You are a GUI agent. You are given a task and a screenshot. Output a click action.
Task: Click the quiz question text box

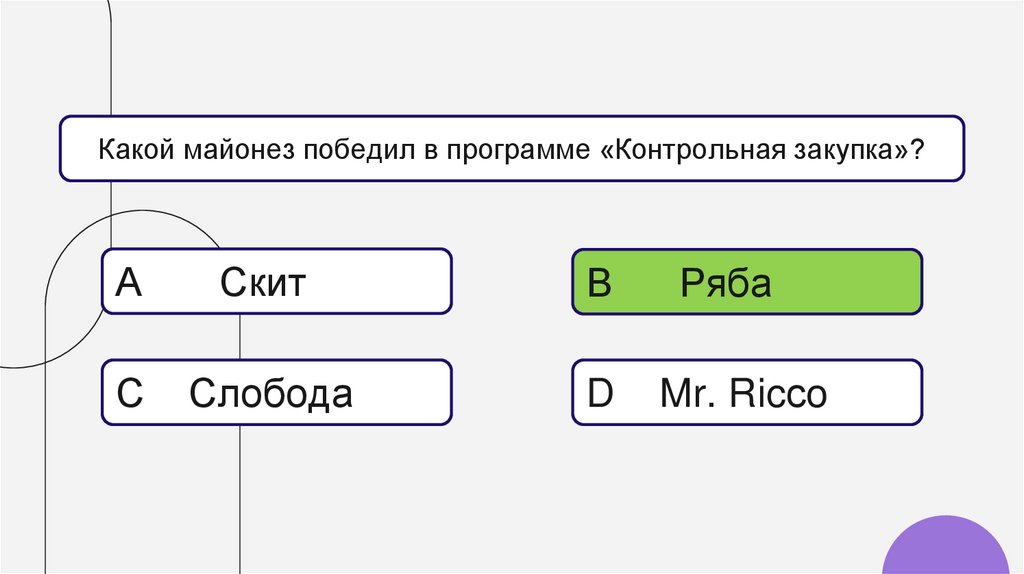[x=511, y=149]
